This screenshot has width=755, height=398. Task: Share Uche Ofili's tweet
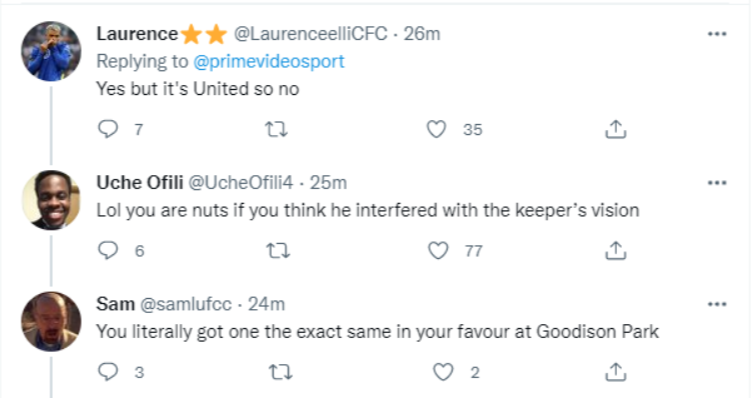(615, 250)
